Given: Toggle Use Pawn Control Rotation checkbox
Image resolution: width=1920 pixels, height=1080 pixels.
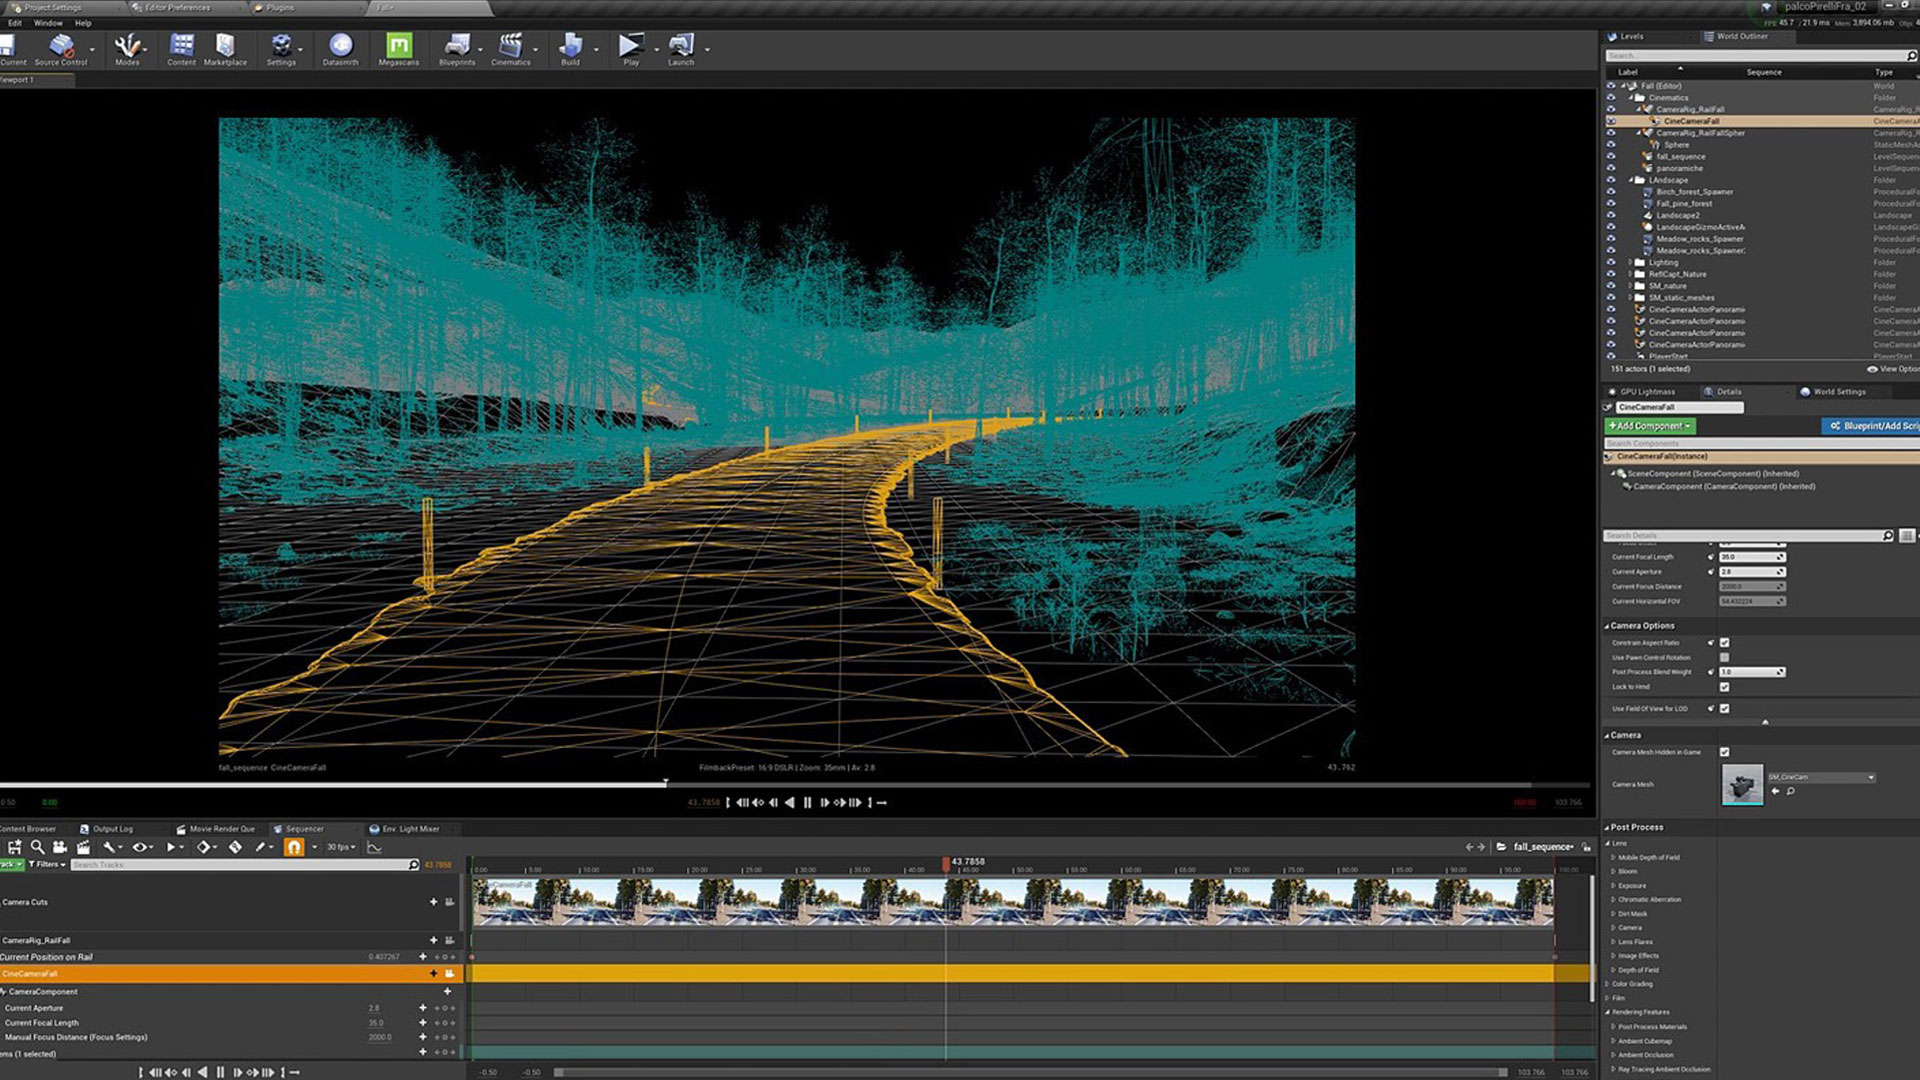Looking at the screenshot, I should coord(1724,658).
